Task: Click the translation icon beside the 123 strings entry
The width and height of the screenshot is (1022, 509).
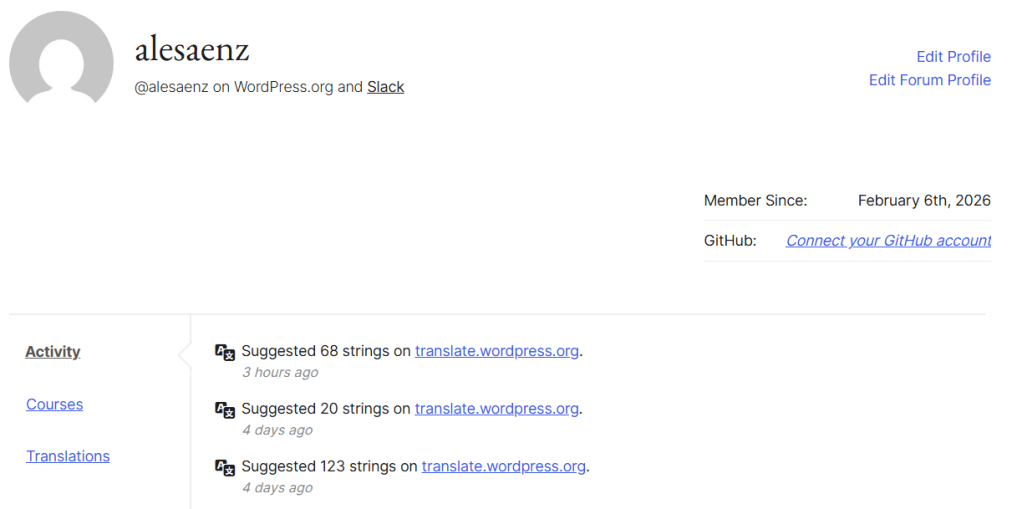Action: click(x=225, y=467)
